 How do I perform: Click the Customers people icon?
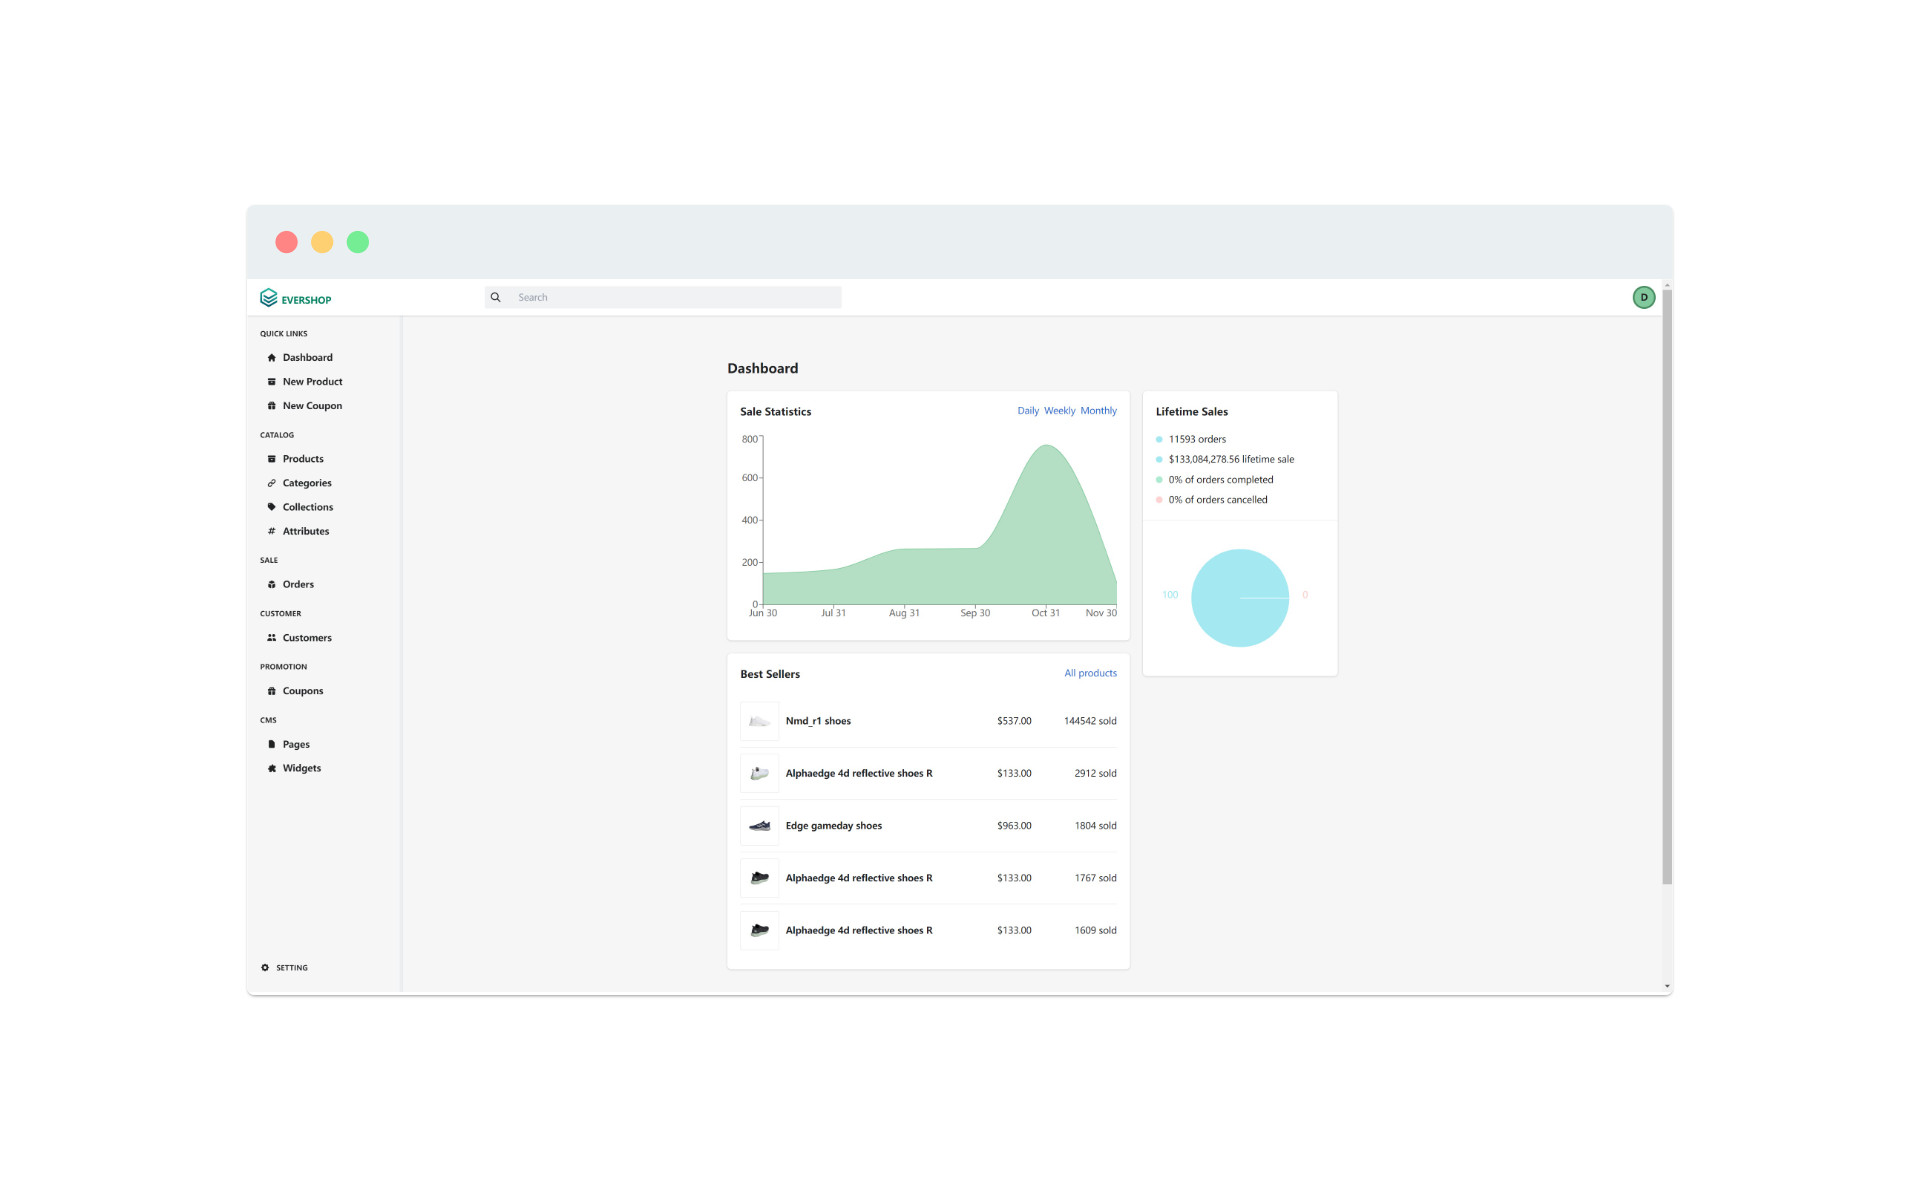click(x=271, y=638)
